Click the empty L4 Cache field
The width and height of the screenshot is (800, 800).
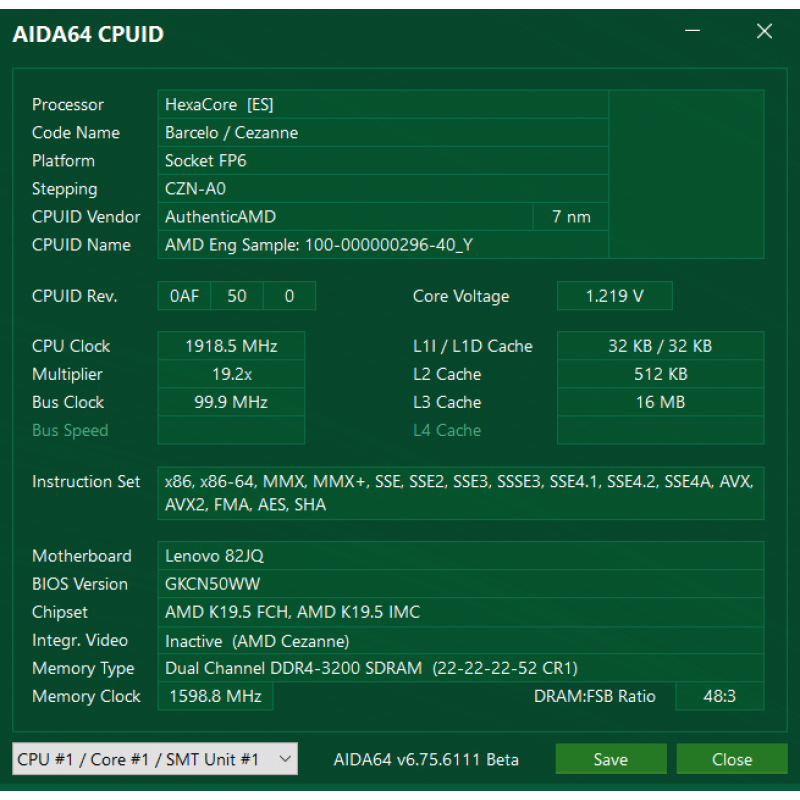point(660,430)
